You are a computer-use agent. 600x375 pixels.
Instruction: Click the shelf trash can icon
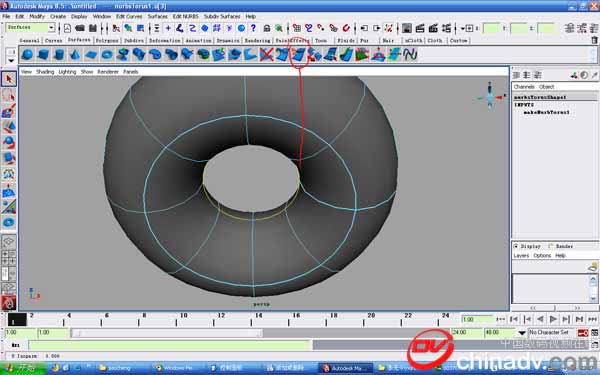[x=594, y=40]
